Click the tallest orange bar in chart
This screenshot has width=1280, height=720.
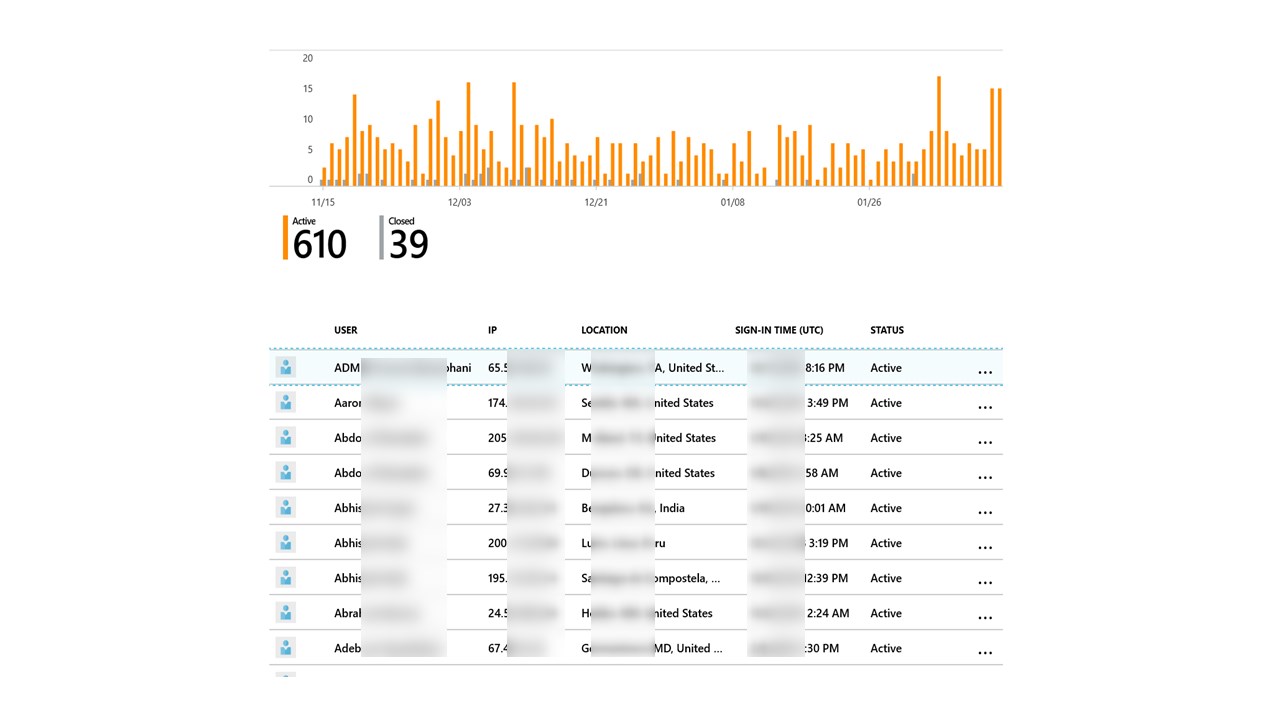point(939,131)
